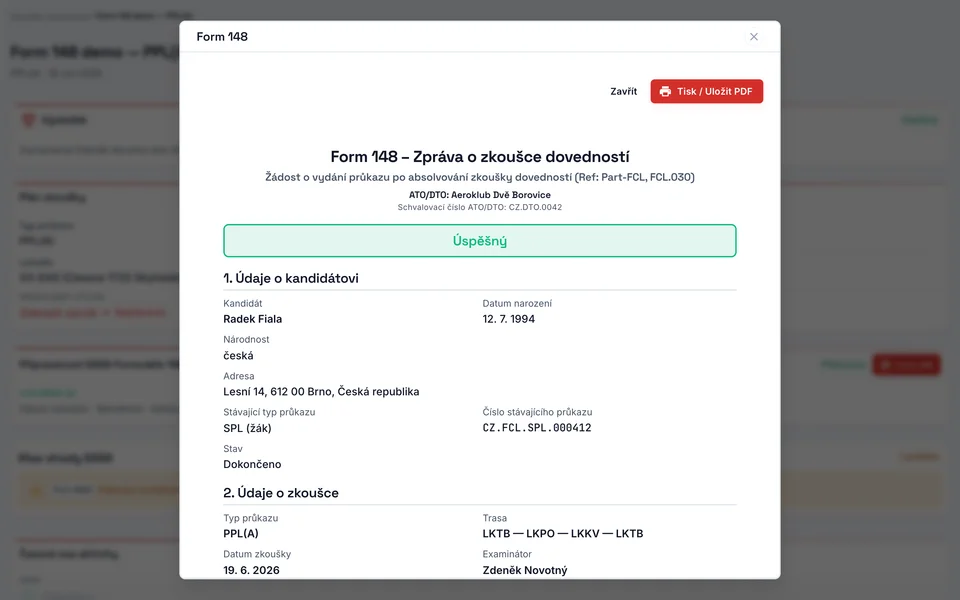The width and height of the screenshot is (960, 600).
Task: Click exam date 19. 6. 2026
Action: point(251,570)
